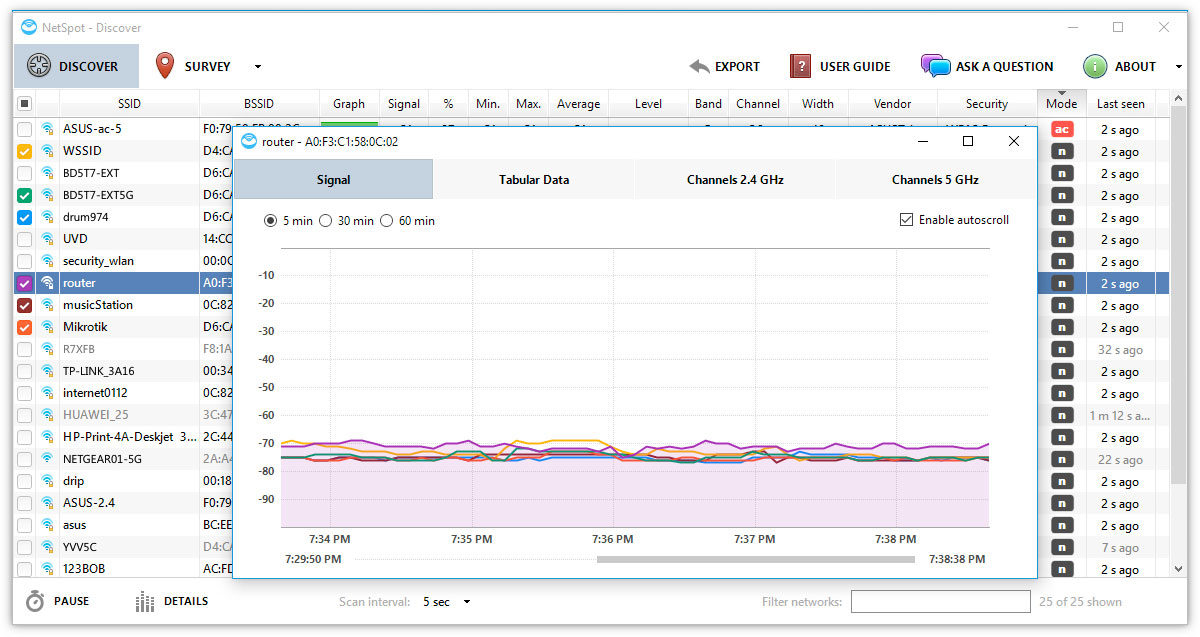
Task: Click the Survey map pin icon
Action: (x=165, y=66)
